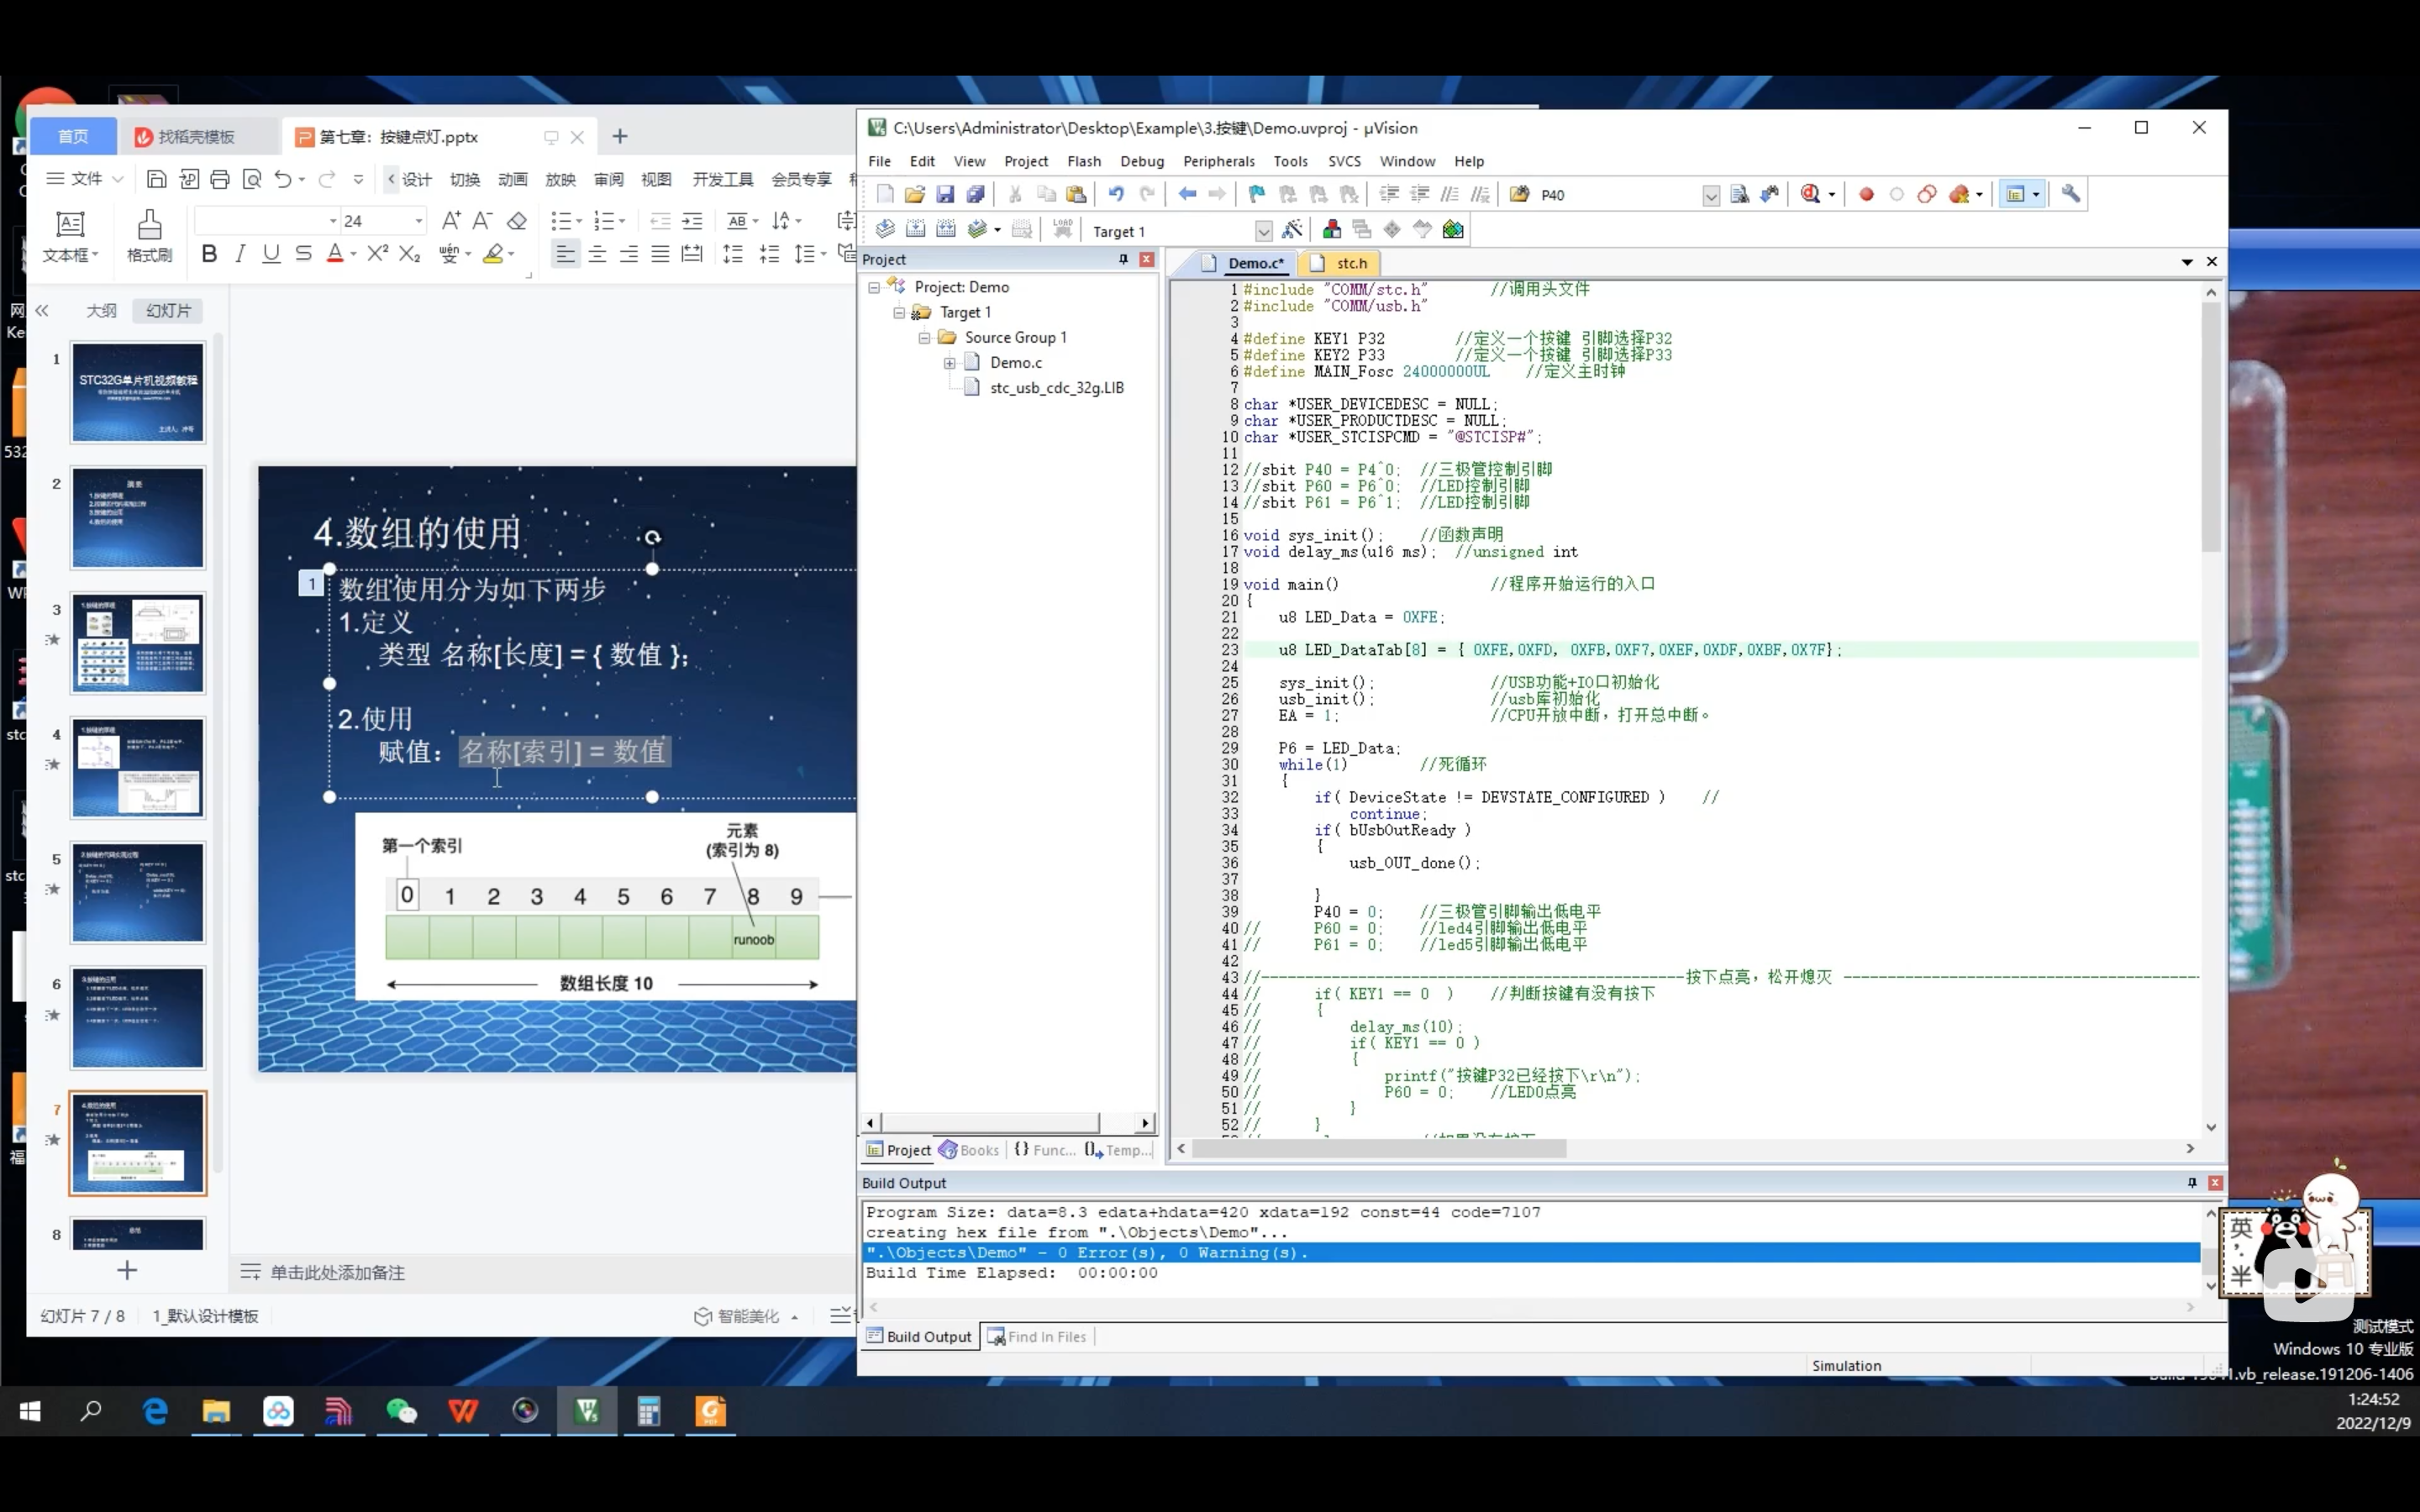Select stc_usb_cdc_32g.LIB in project tree
The height and width of the screenshot is (1512, 2420).
[x=1056, y=388]
